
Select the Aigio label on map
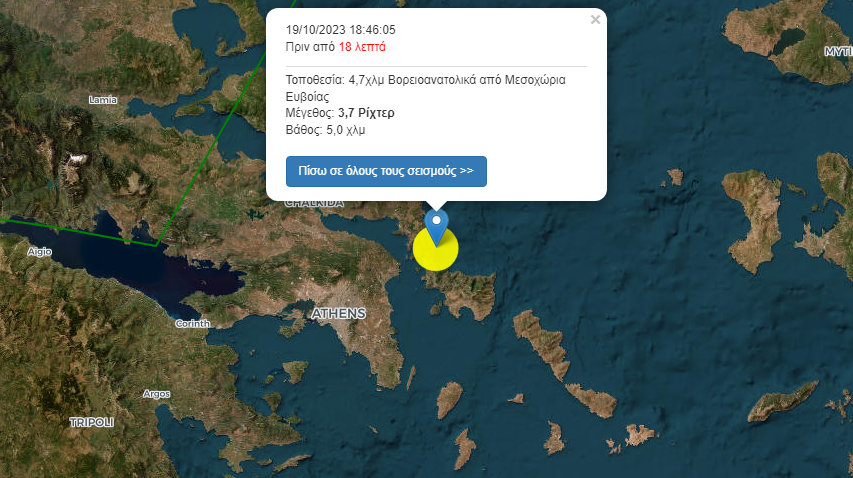coord(40,252)
